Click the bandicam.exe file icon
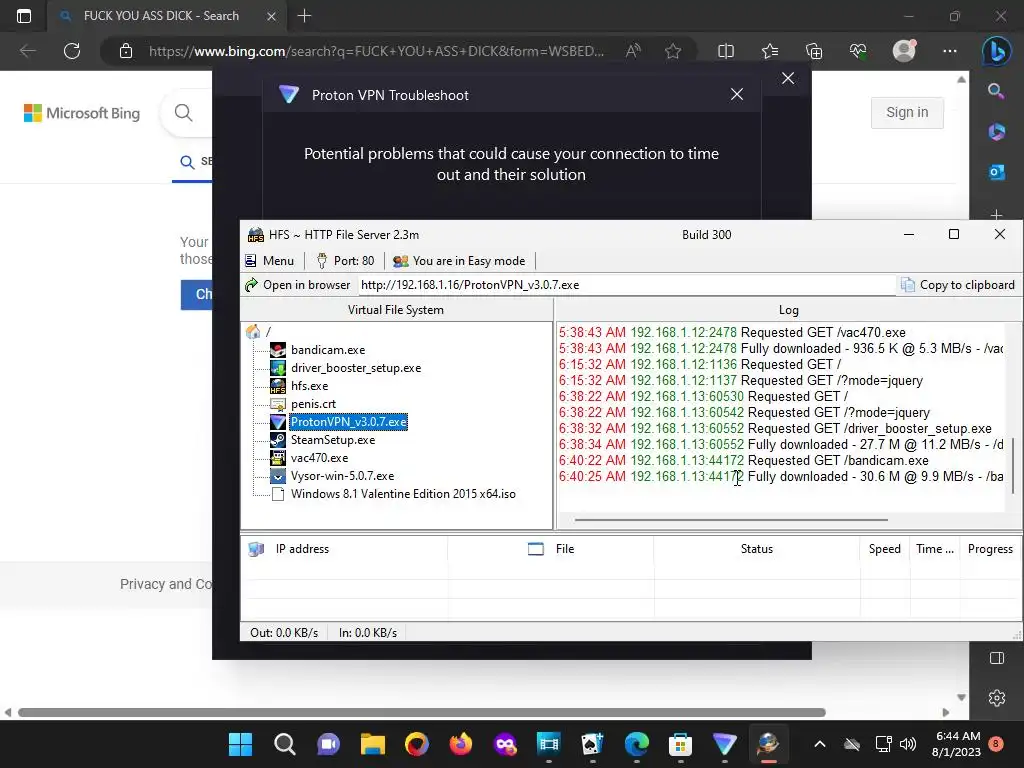 click(278, 350)
